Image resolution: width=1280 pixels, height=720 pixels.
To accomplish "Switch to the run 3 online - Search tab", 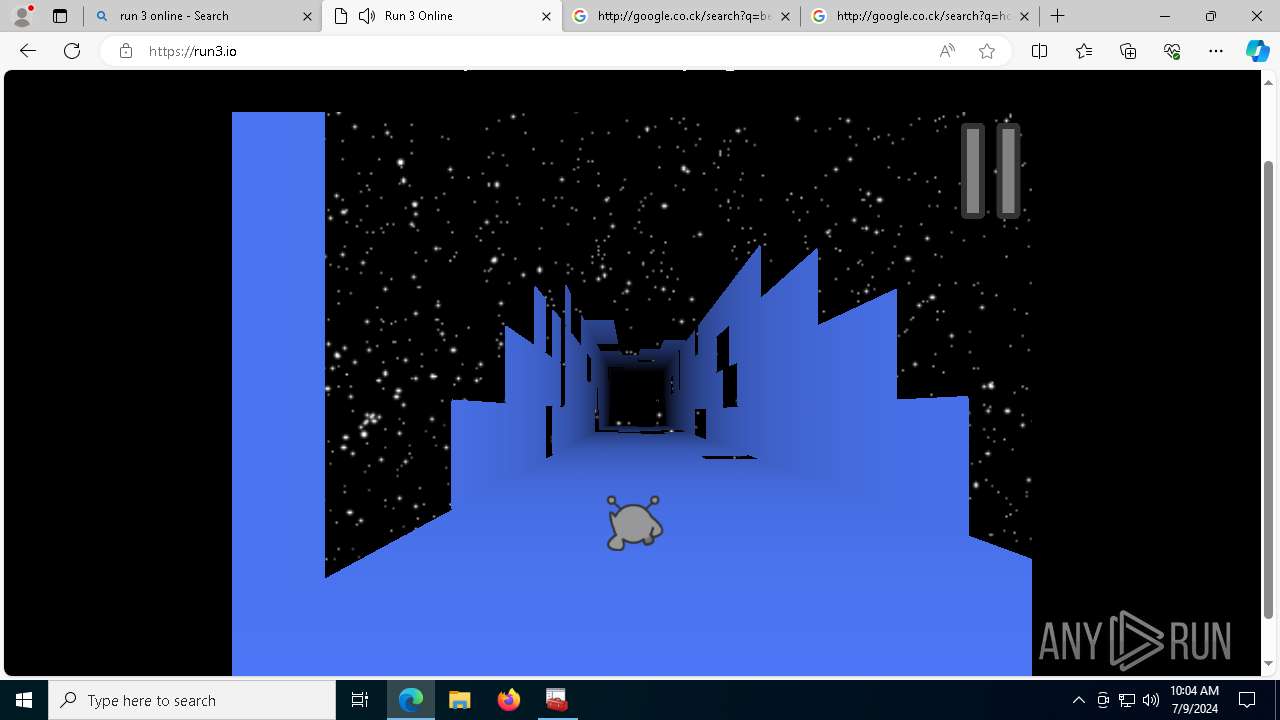I will (x=202, y=16).
